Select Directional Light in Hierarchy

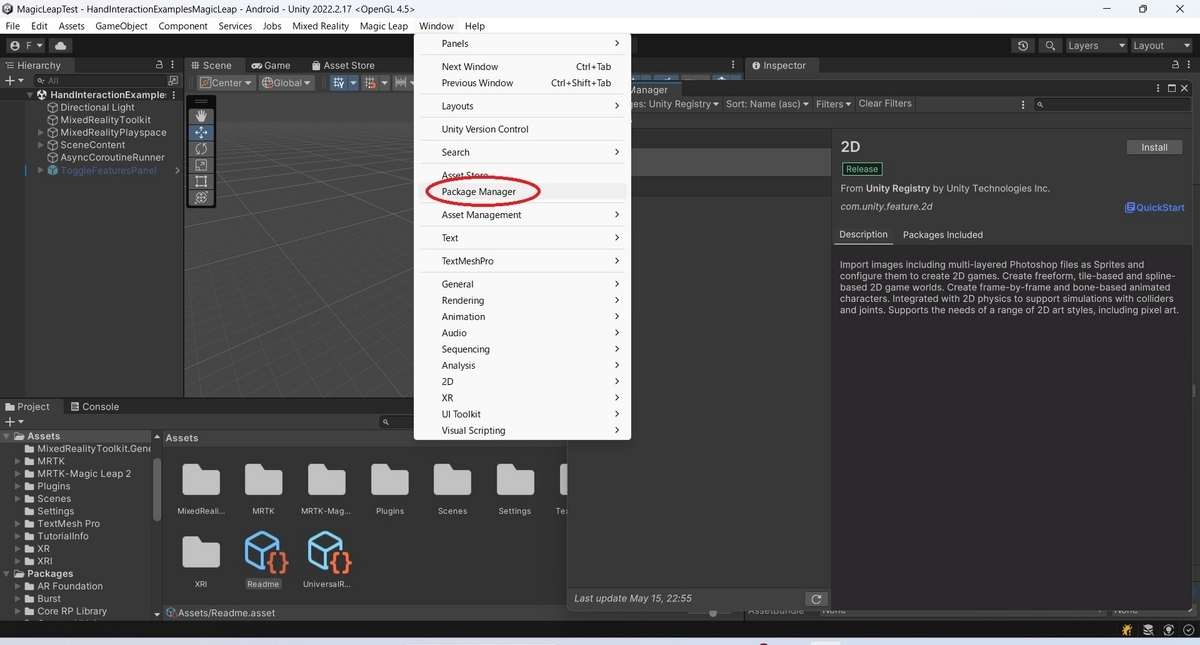tap(97, 107)
